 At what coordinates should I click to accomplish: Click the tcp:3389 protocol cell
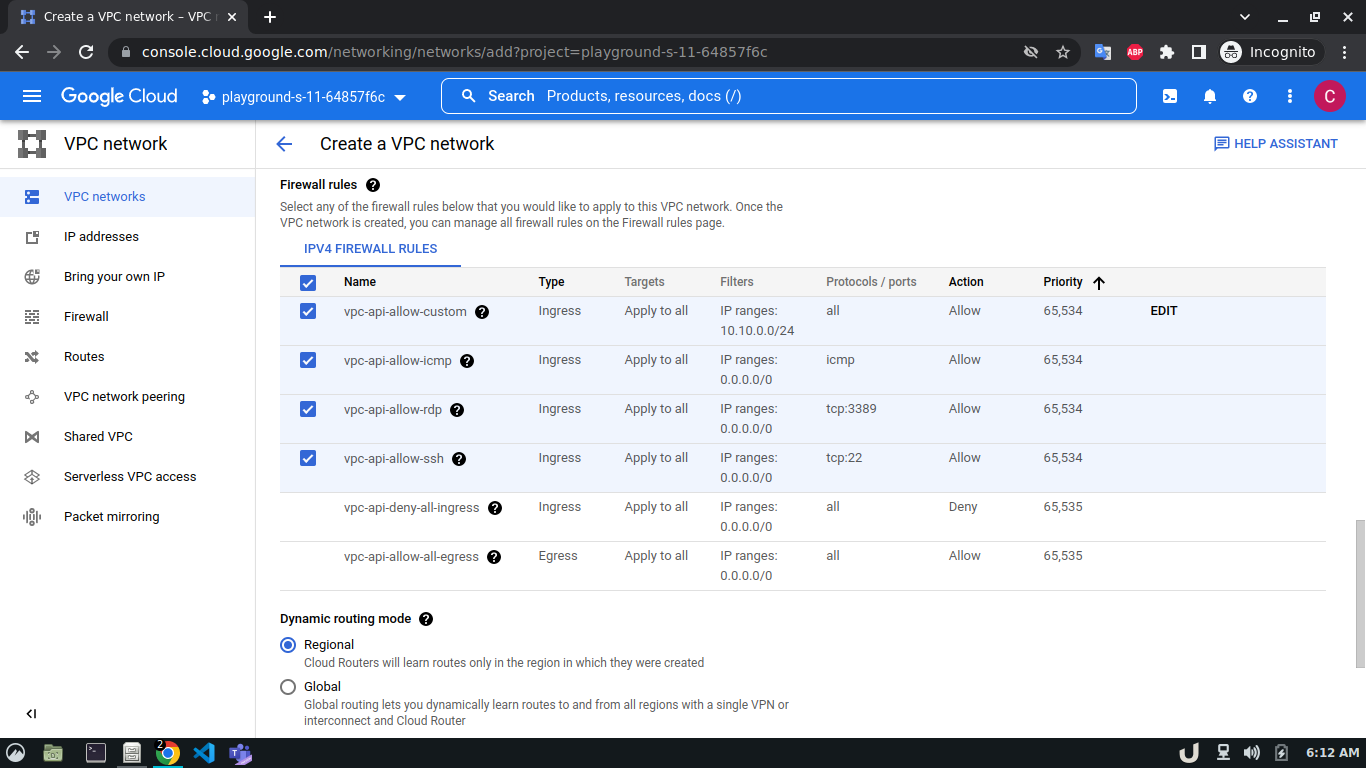point(851,409)
